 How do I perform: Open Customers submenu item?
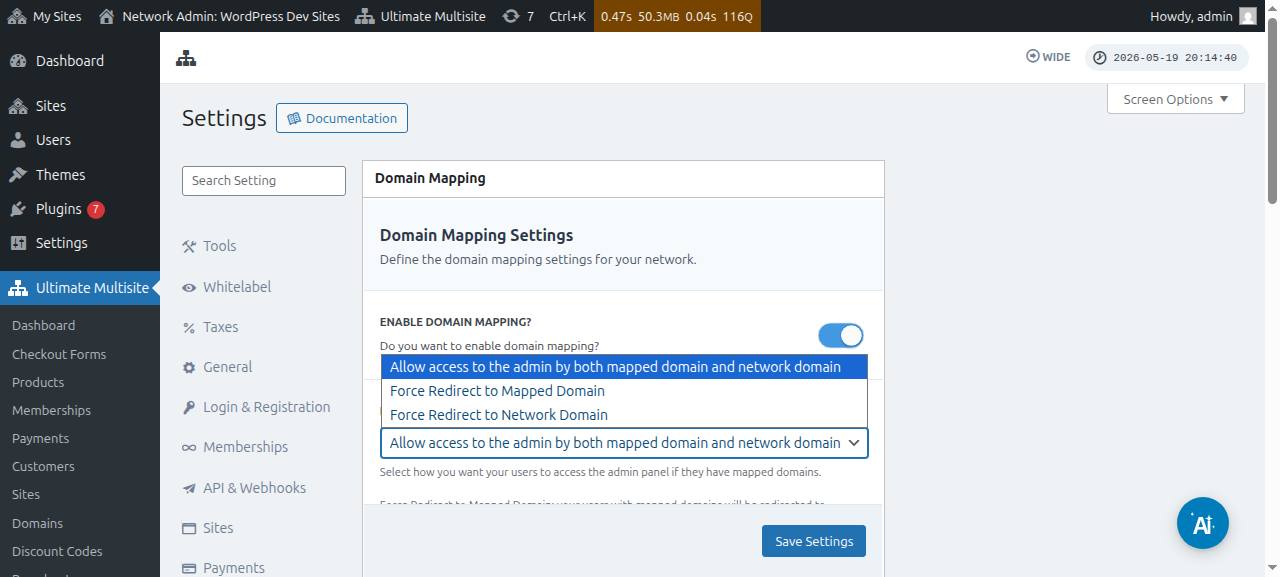click(43, 466)
